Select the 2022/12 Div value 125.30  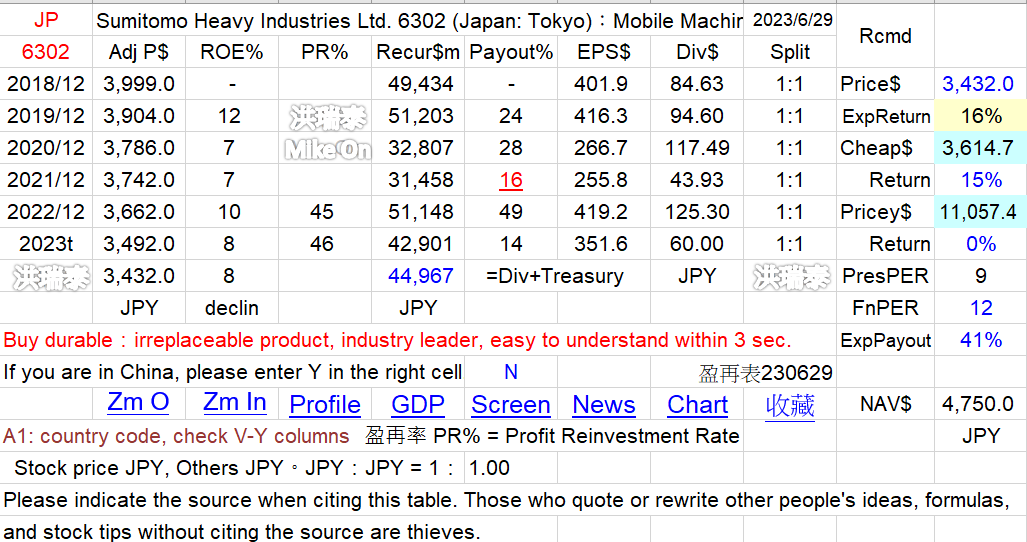698,212
